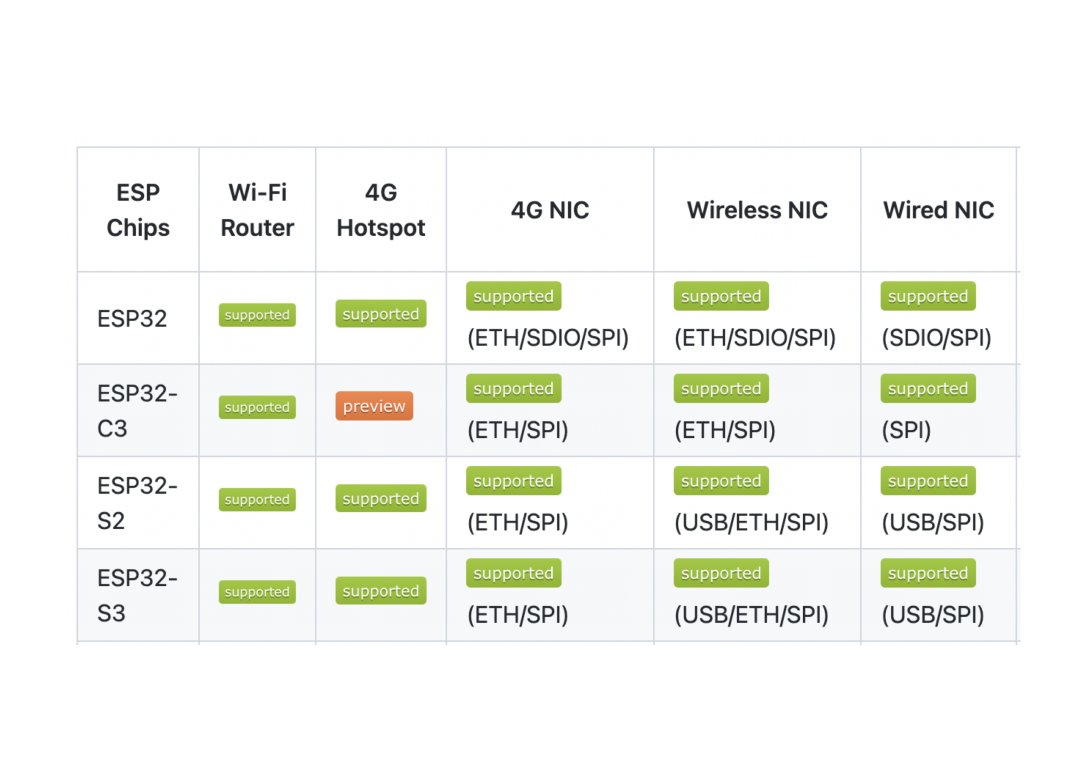Click the 4G NIC column header
The width and height of the screenshot is (1080, 779).
coord(550,210)
